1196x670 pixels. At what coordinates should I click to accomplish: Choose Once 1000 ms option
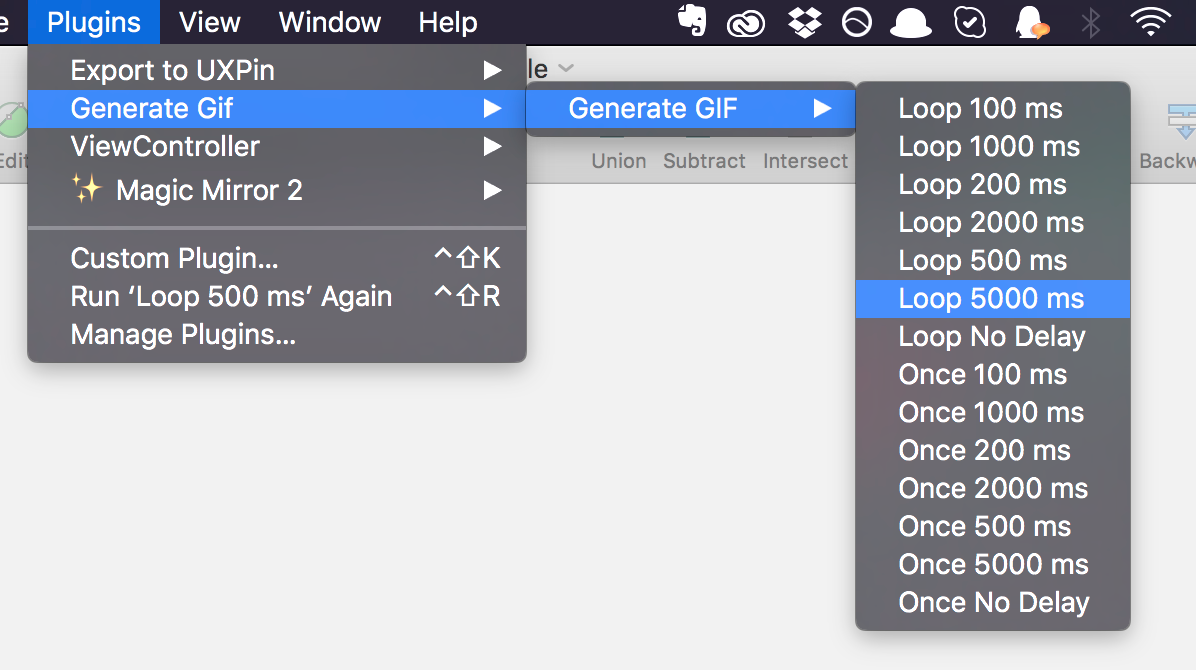992,412
